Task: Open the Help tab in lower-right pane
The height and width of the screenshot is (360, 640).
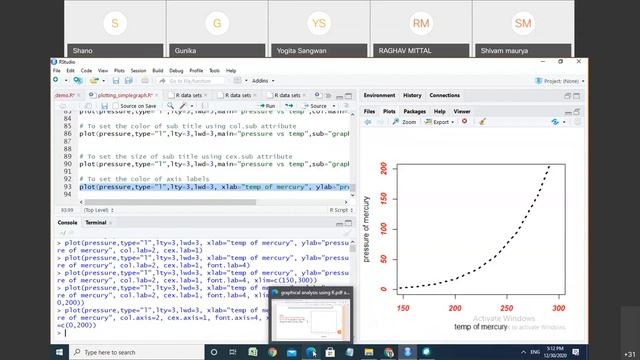Action: [440, 111]
